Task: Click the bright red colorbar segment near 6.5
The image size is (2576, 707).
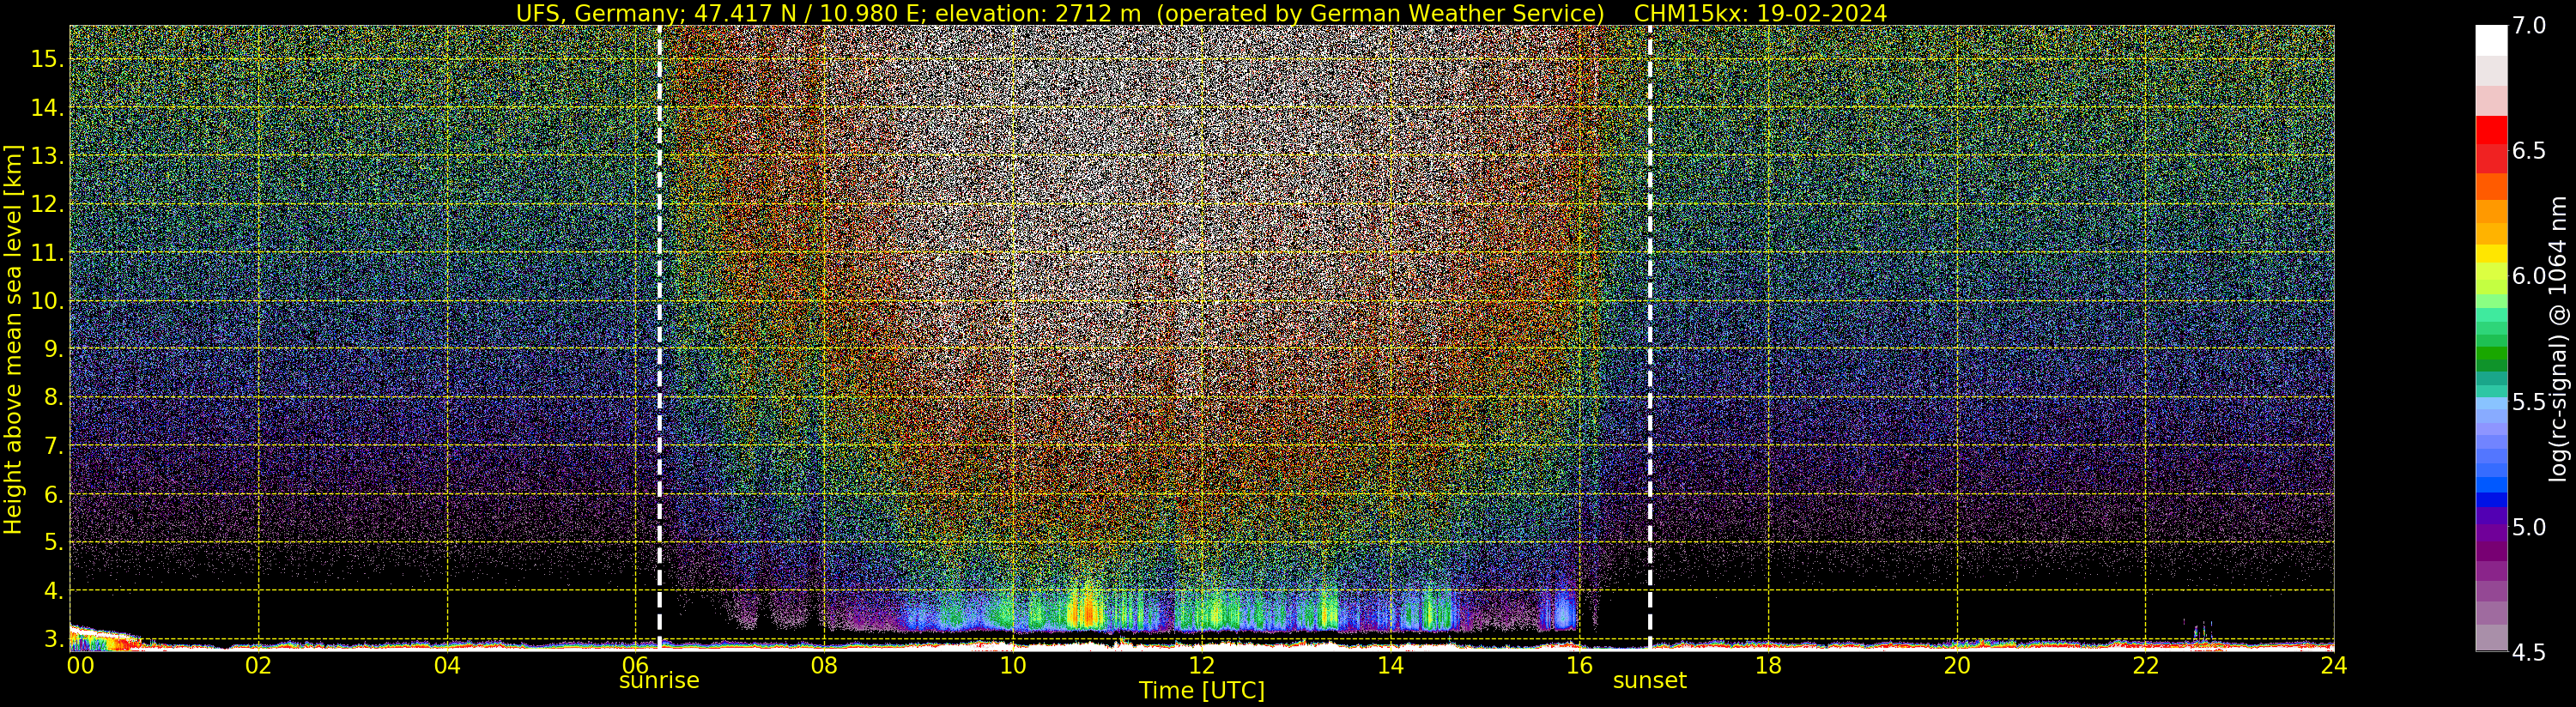Action: (x=2491, y=130)
